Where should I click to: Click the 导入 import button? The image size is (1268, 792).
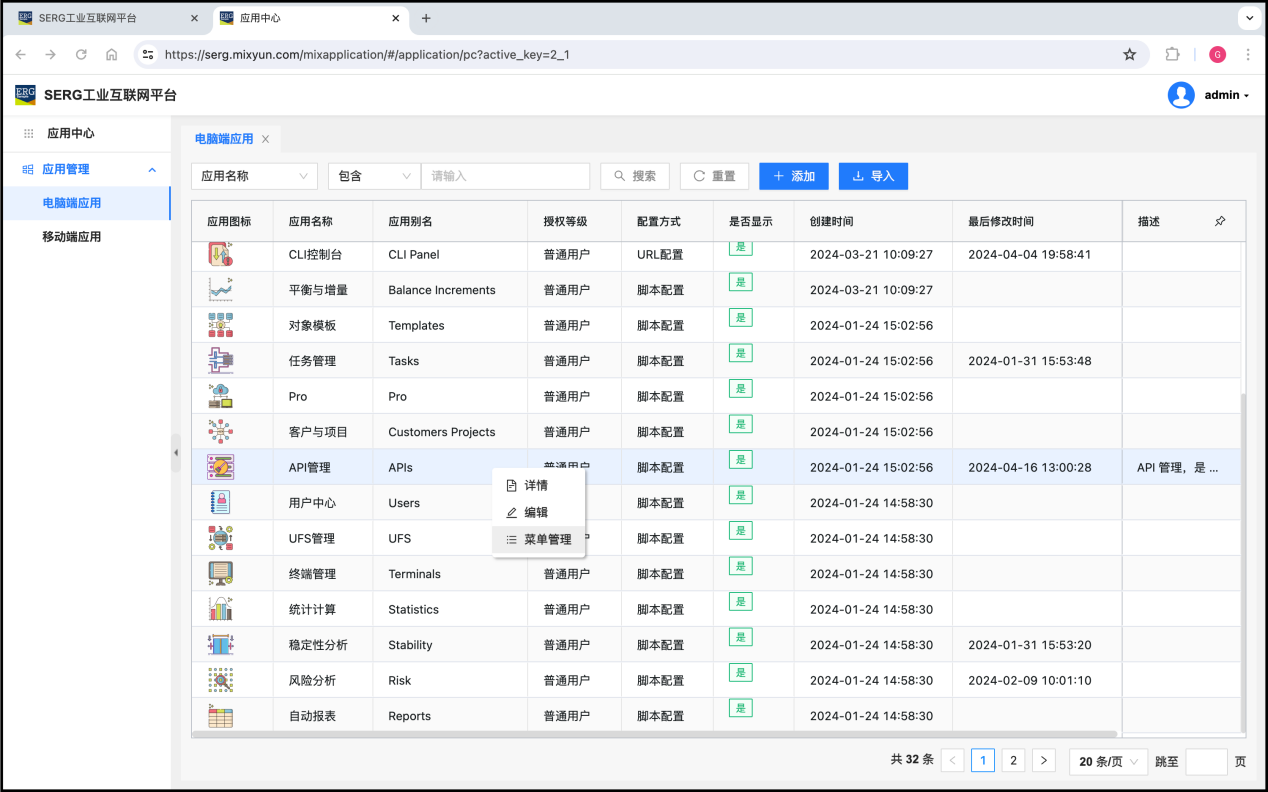[873, 176]
